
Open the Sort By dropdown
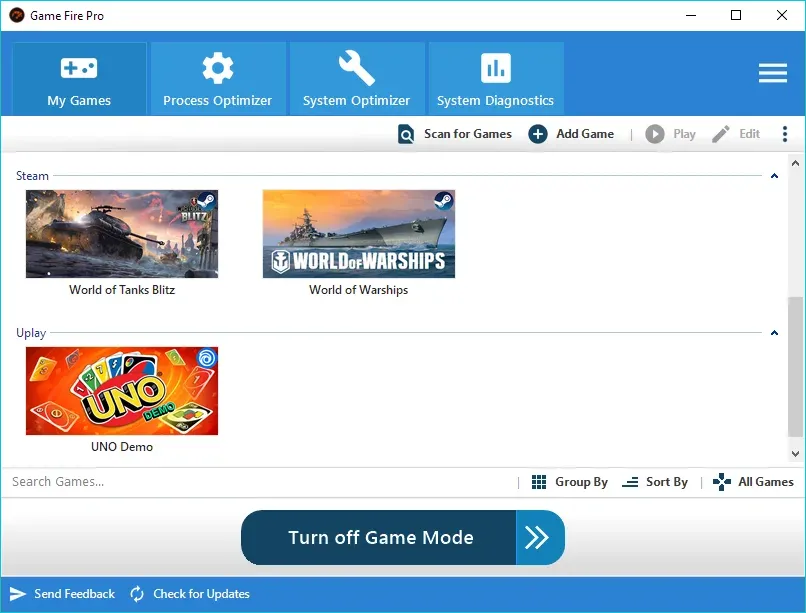click(x=655, y=482)
